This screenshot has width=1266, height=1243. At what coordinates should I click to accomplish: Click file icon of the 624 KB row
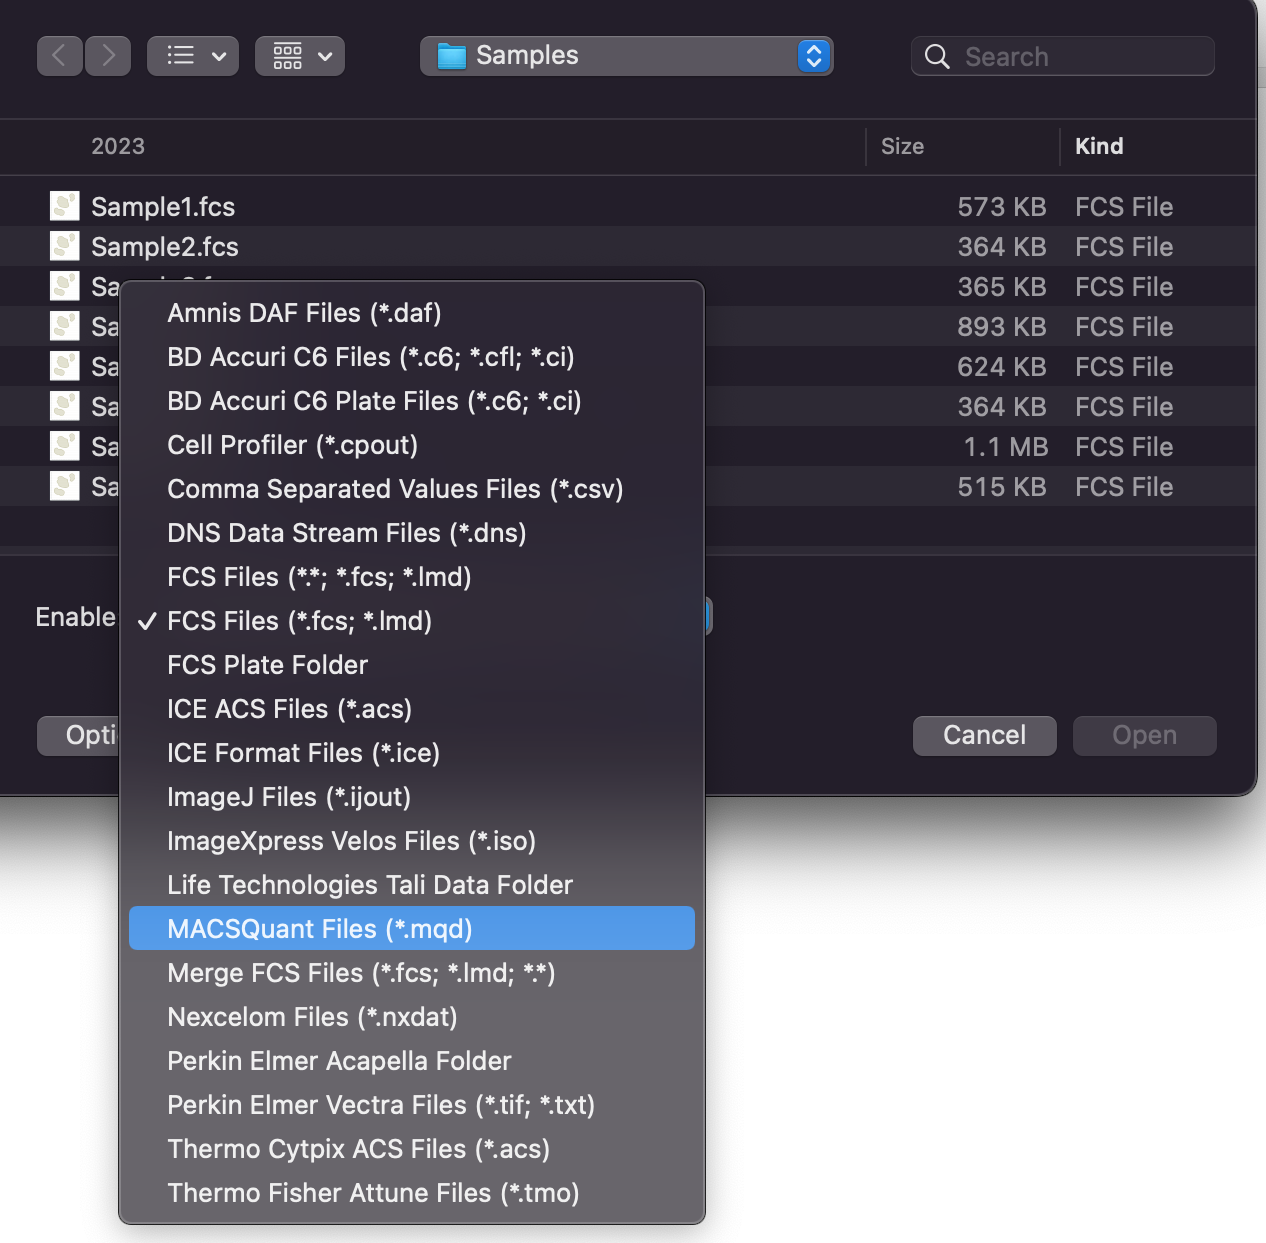(x=65, y=366)
